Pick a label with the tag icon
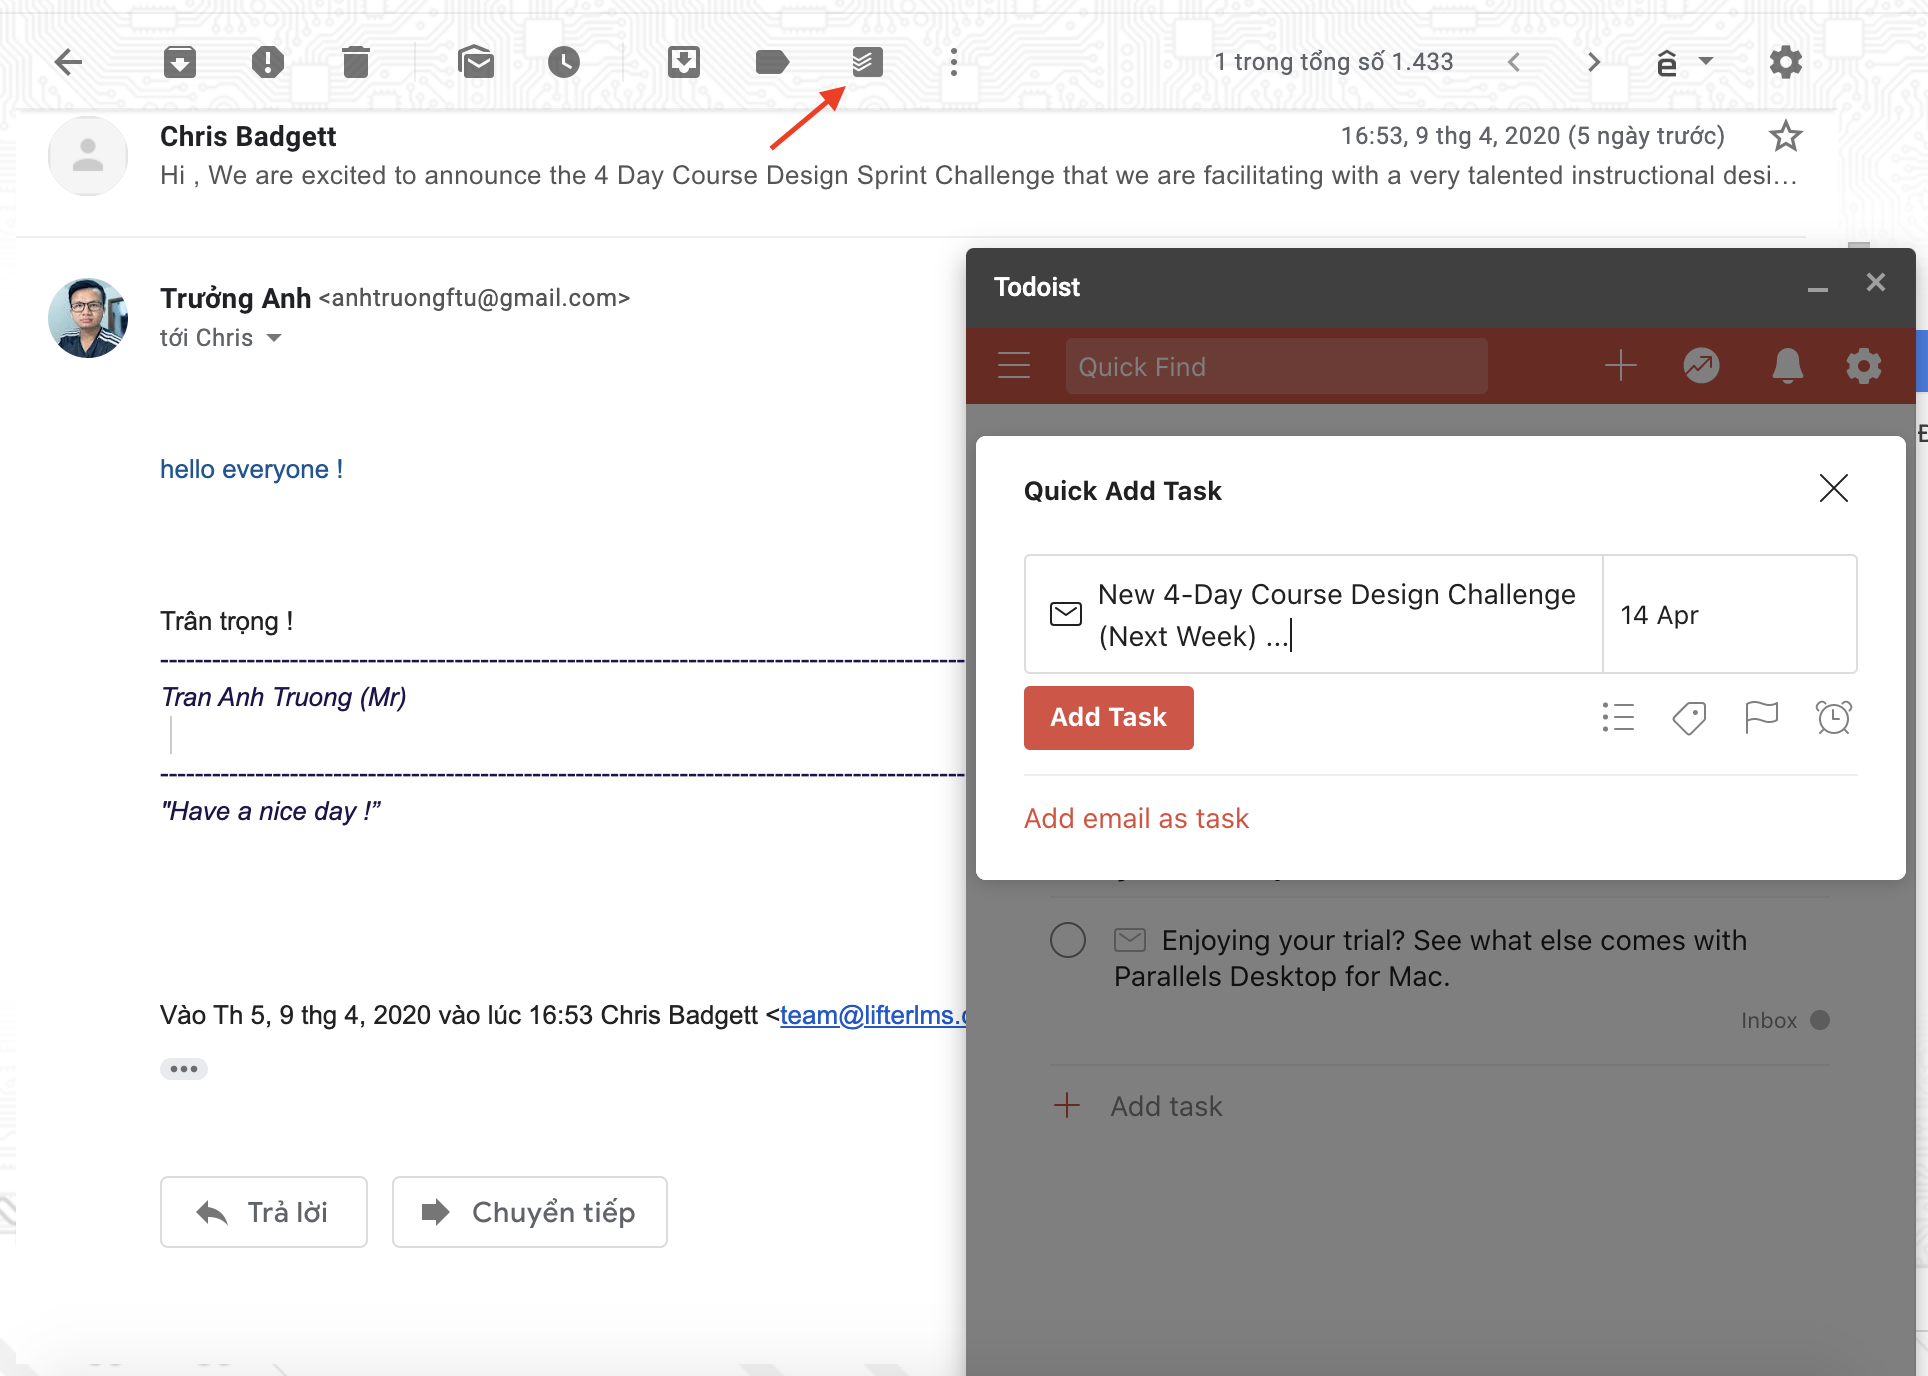 (1689, 717)
